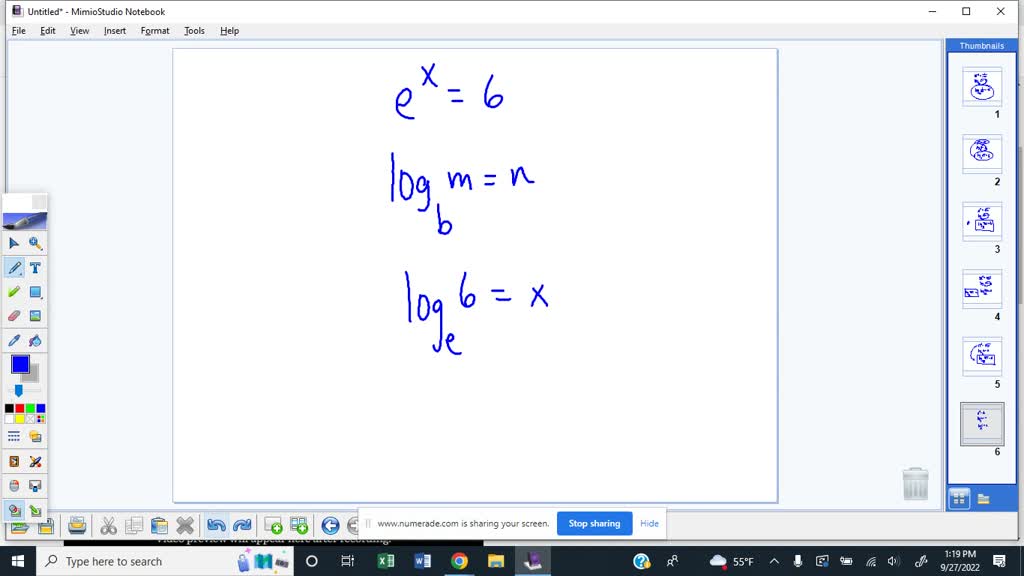Hide the screen sharing notification bar

tap(649, 523)
